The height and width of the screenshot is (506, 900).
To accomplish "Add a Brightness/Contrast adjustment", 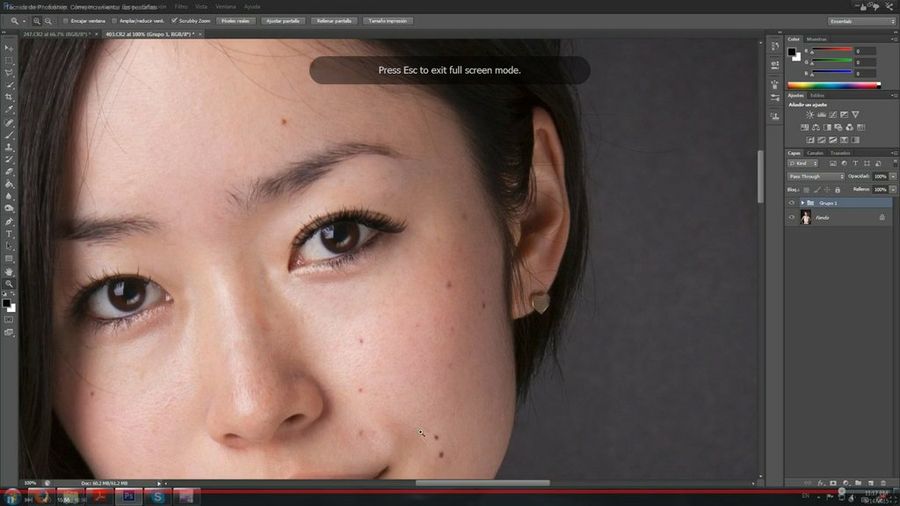I will [809, 115].
